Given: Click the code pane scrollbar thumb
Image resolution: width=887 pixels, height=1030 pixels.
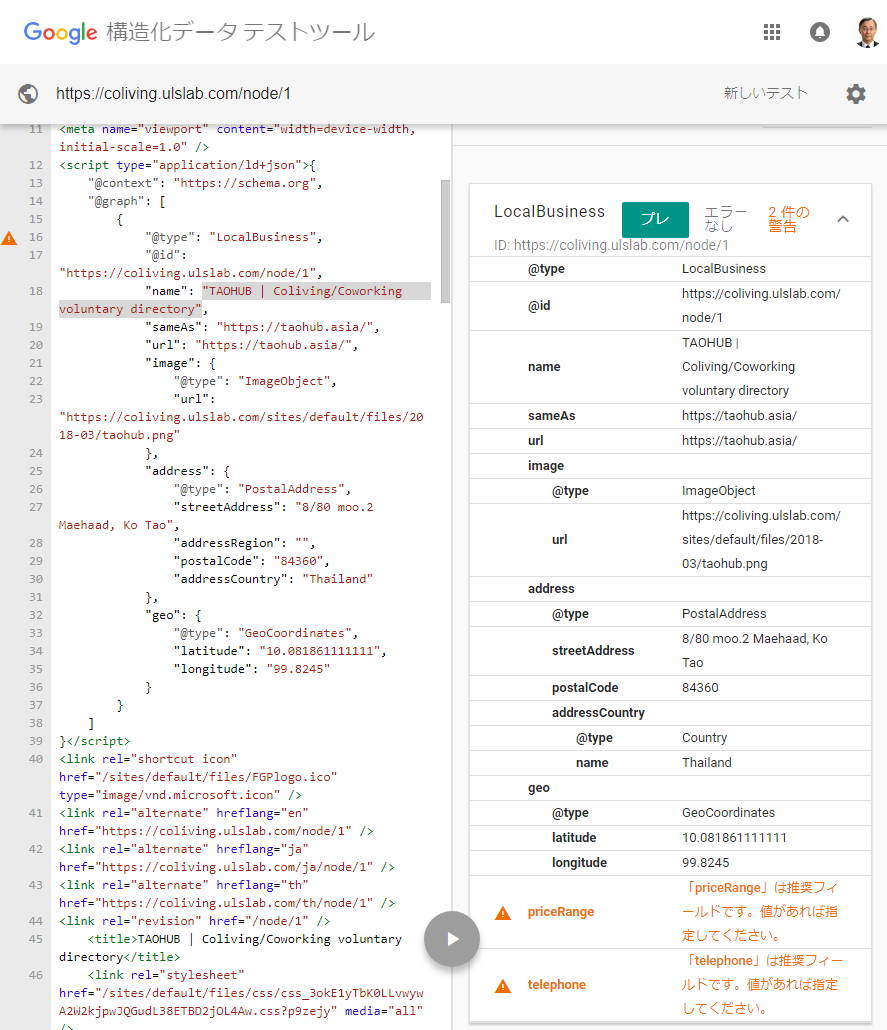Looking at the screenshot, I should tap(445, 241).
